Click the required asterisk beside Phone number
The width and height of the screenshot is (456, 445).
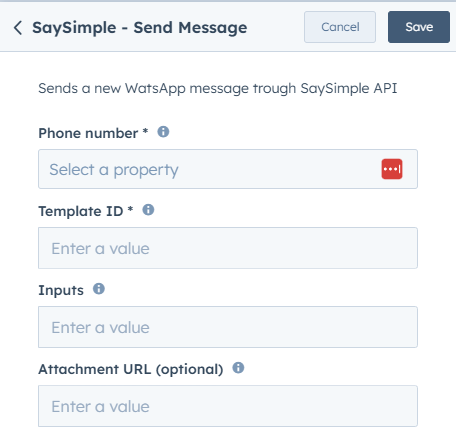145,130
